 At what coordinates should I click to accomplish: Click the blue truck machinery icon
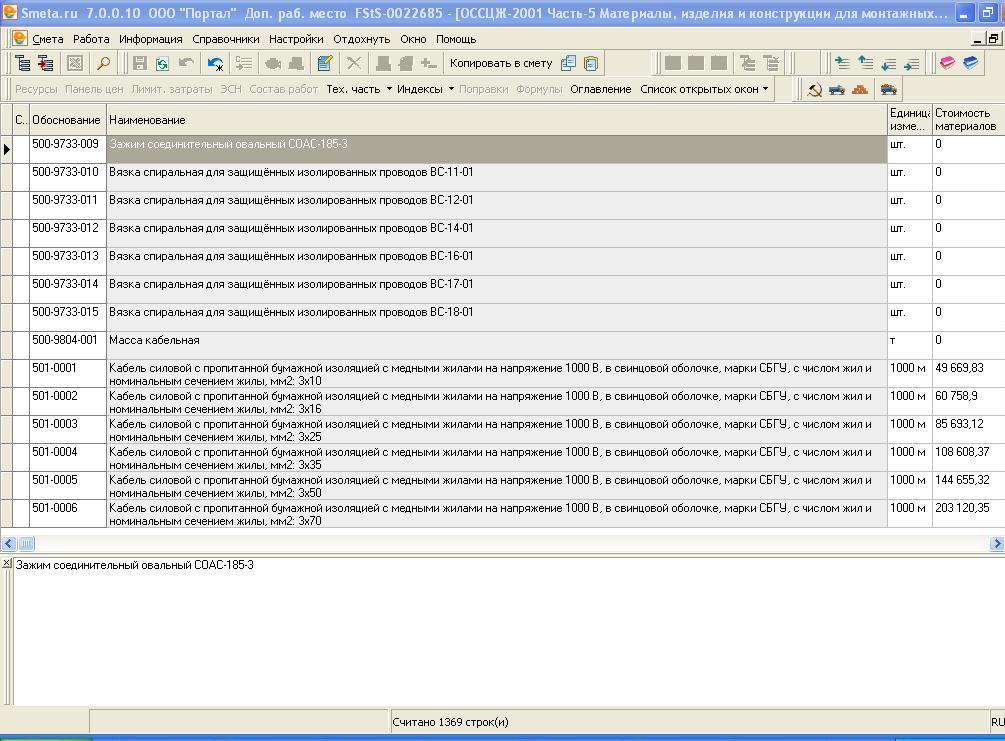837,90
